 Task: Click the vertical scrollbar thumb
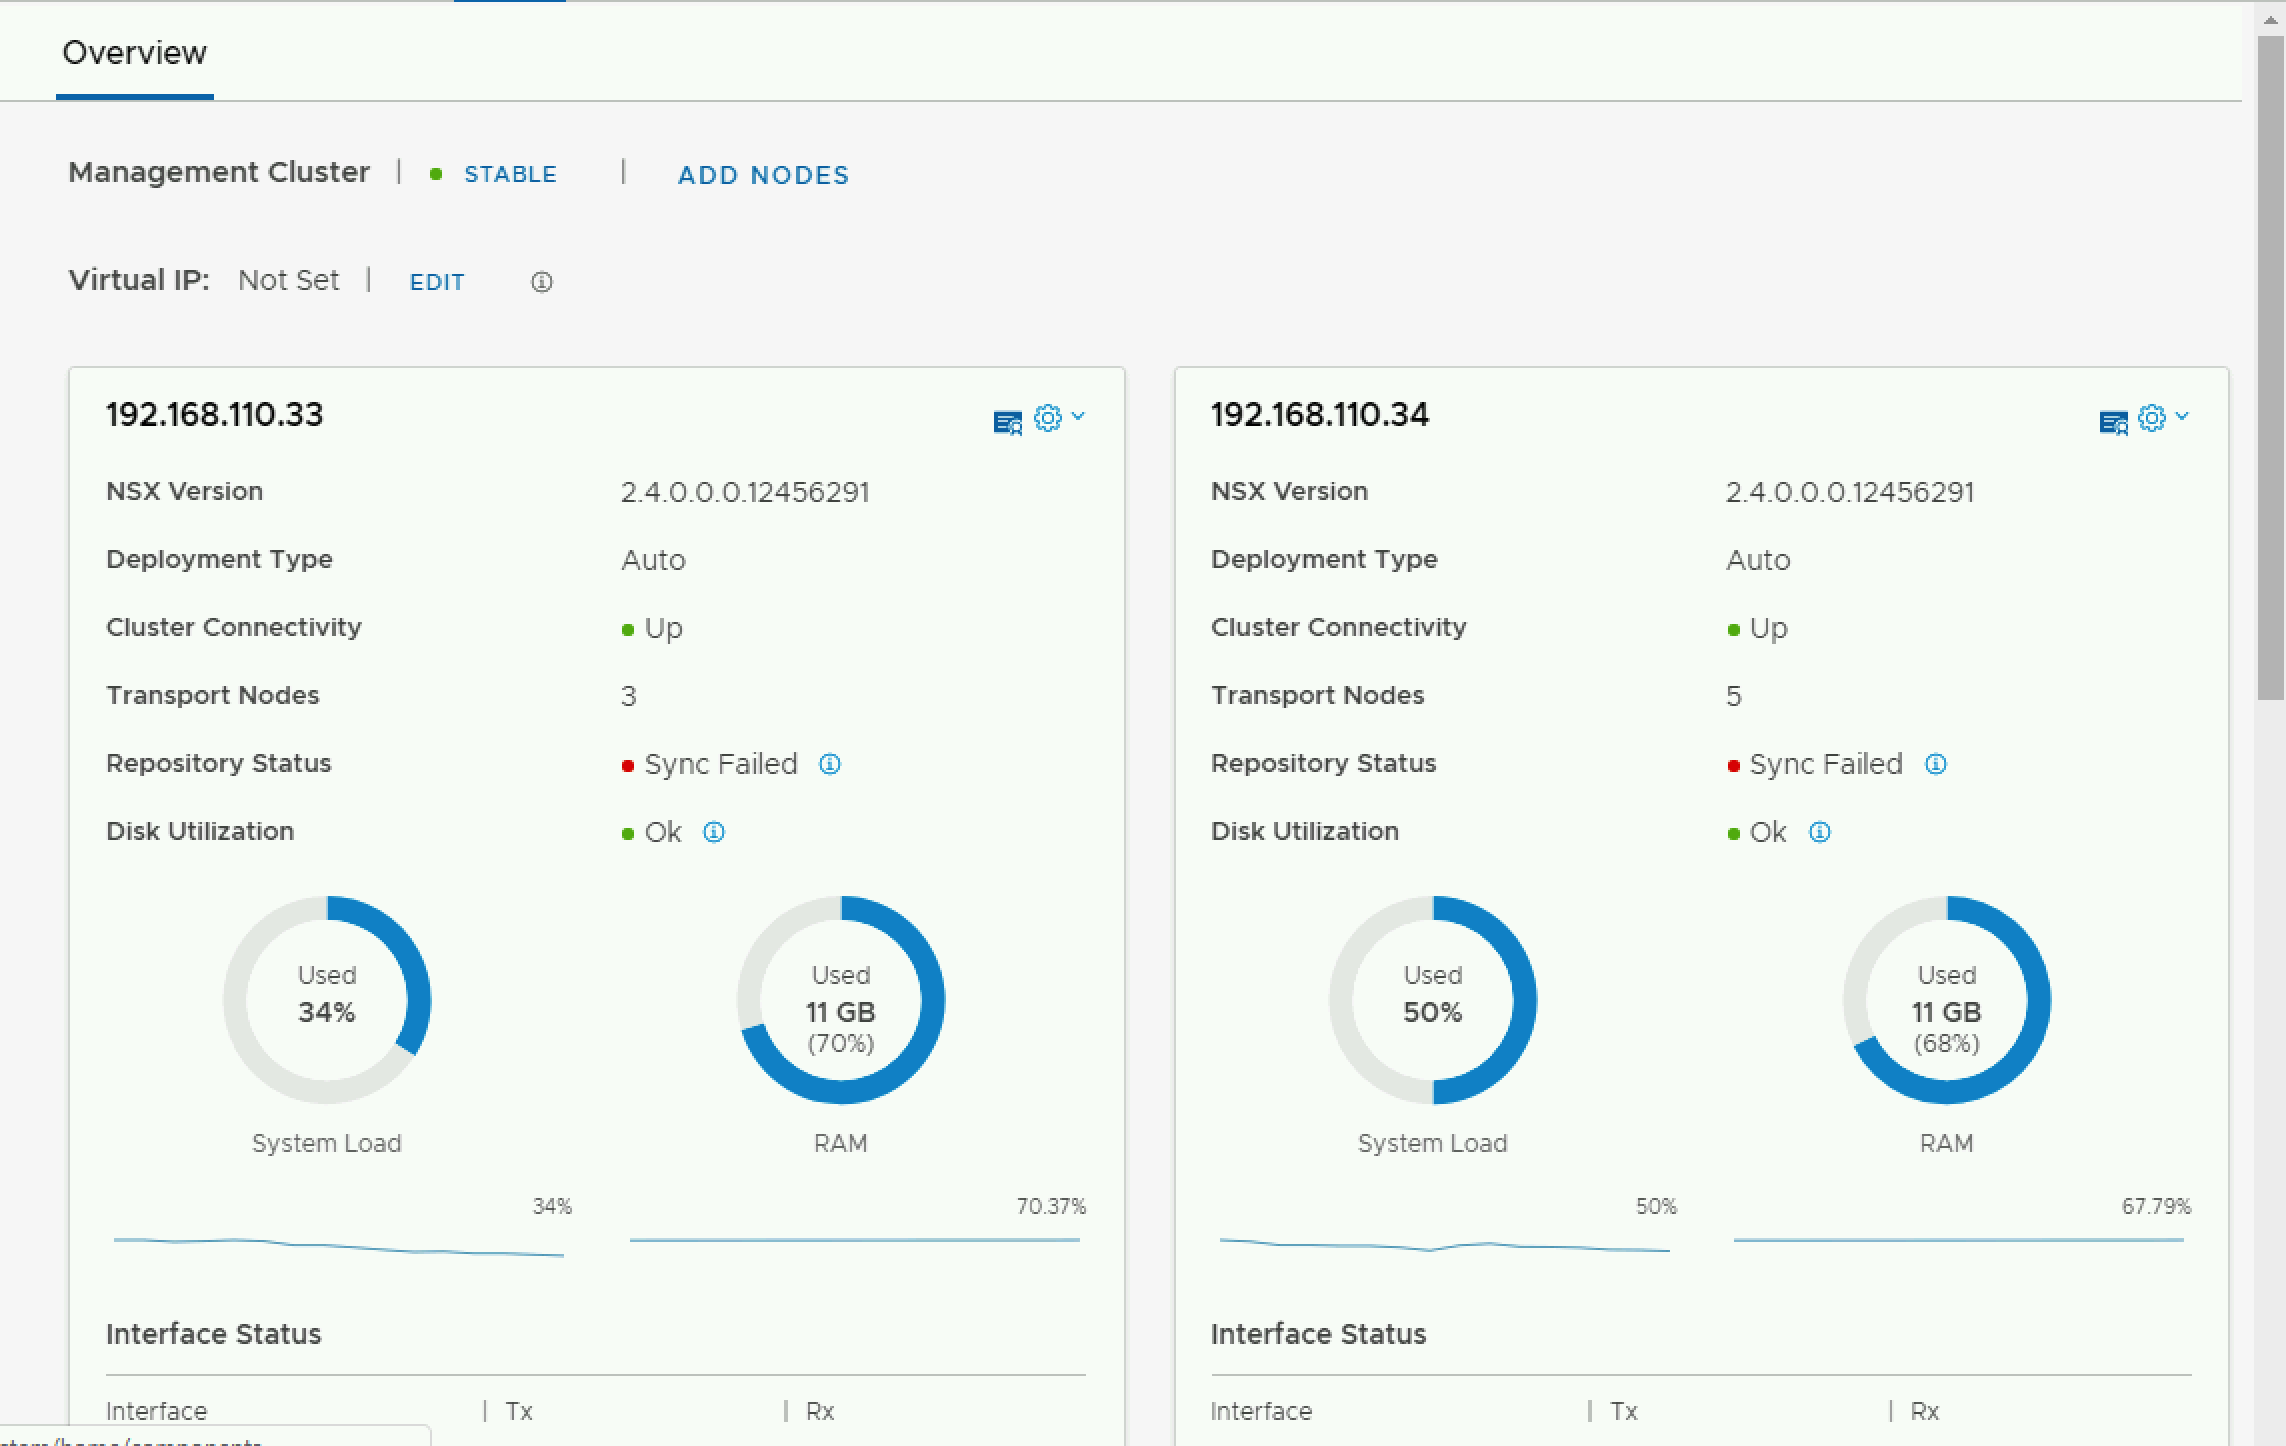pos(2270,370)
